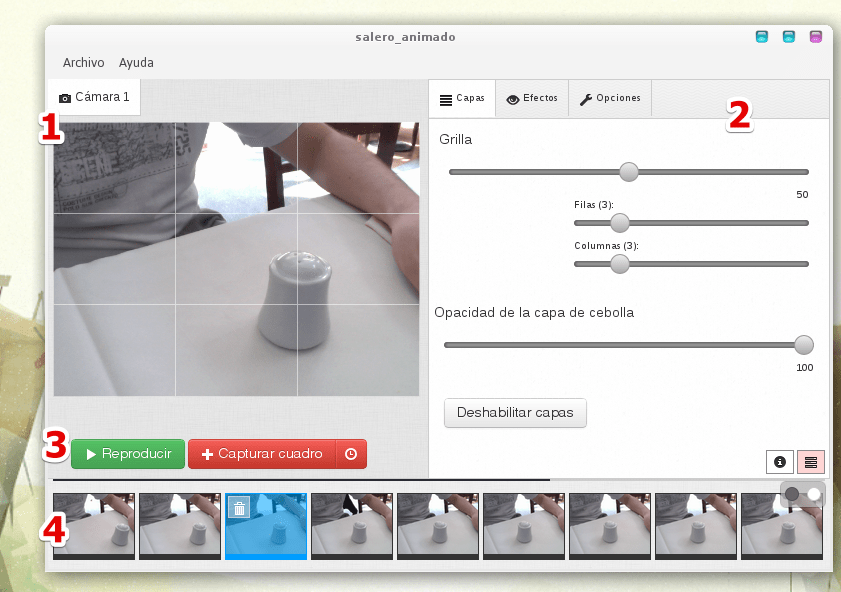
Task: Delete the selected blue frame with the trash icon
Action: click(x=239, y=508)
